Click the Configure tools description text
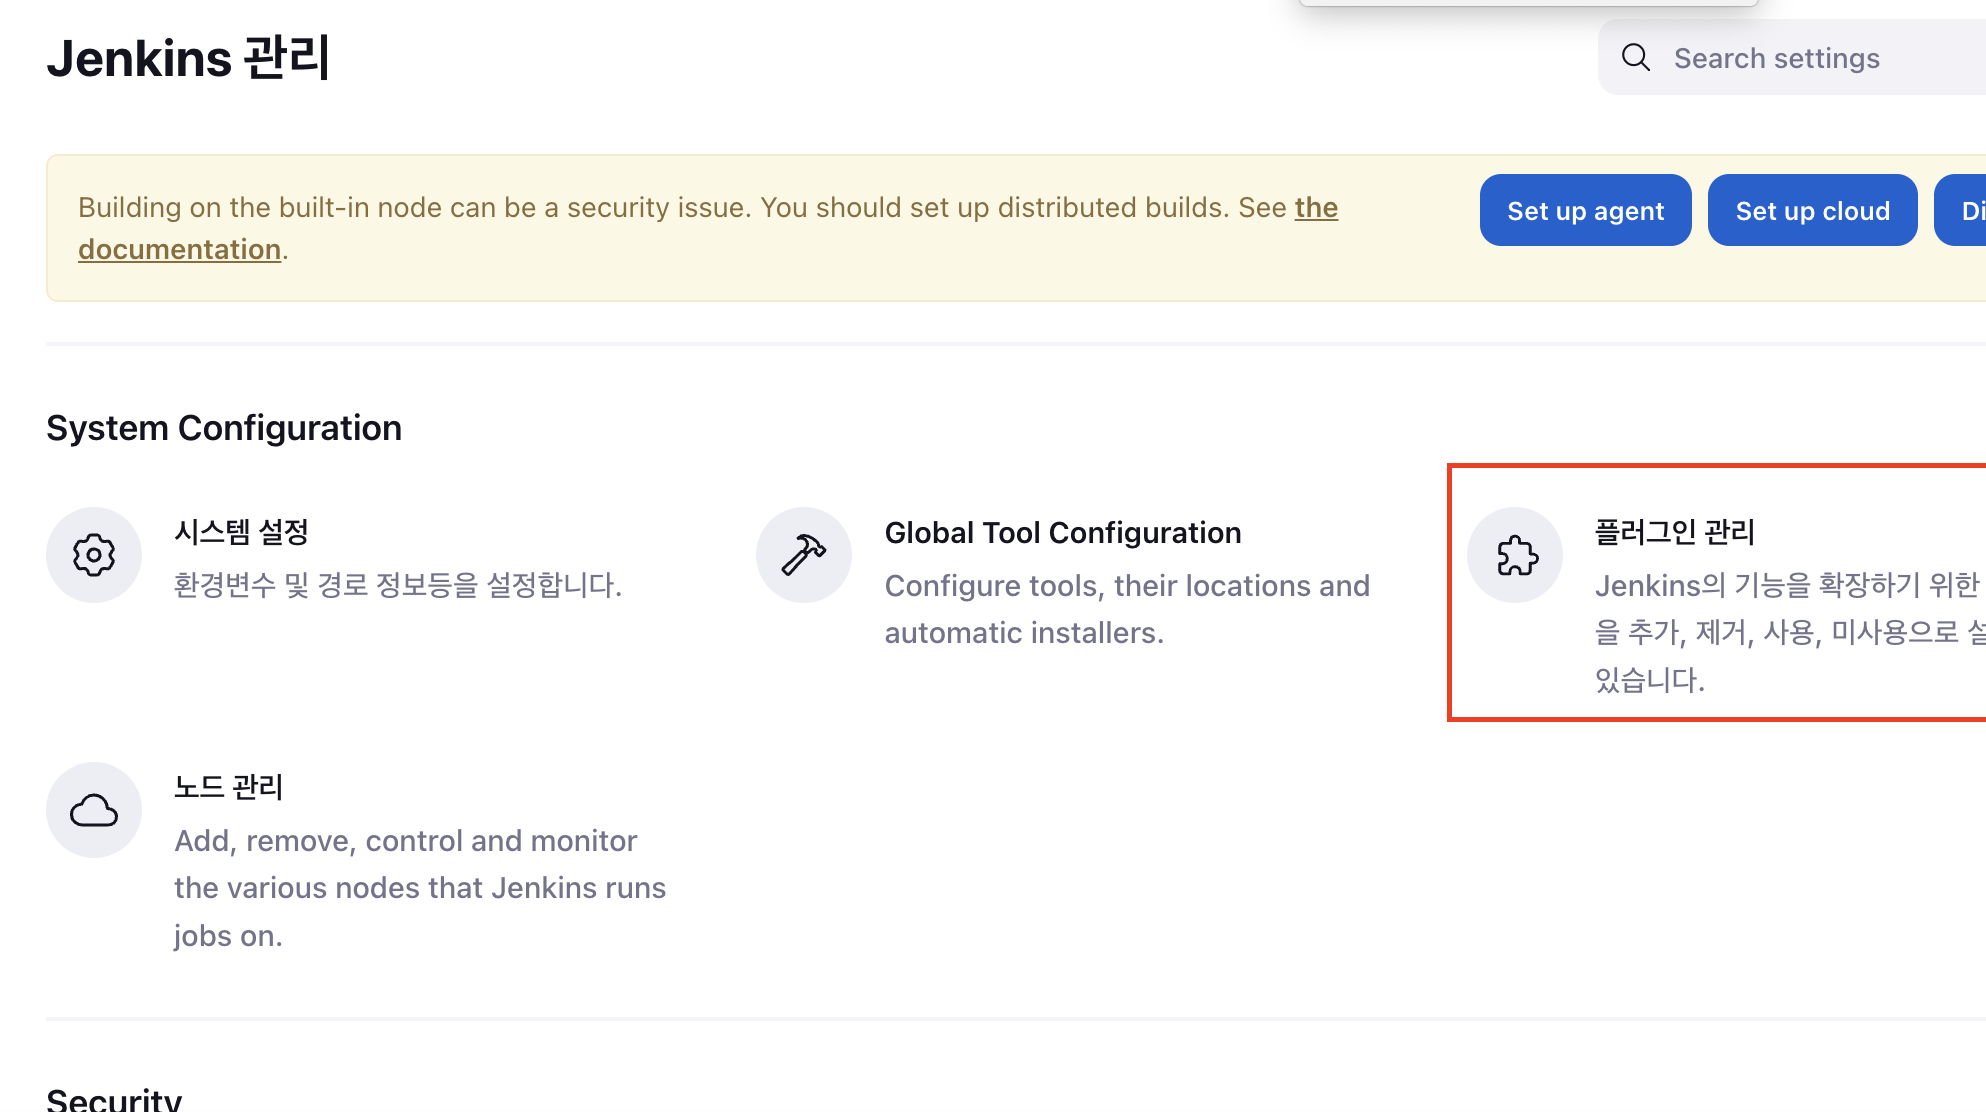The image size is (1986, 1112). click(x=1126, y=609)
